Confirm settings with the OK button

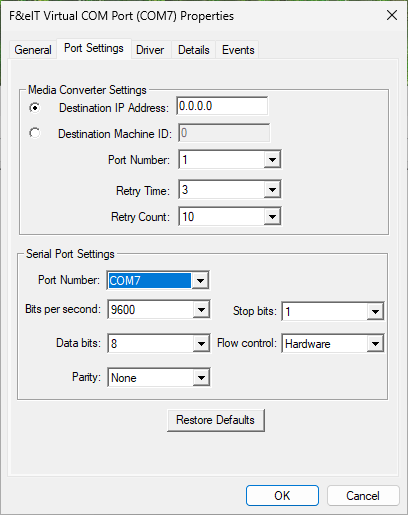pos(282,496)
